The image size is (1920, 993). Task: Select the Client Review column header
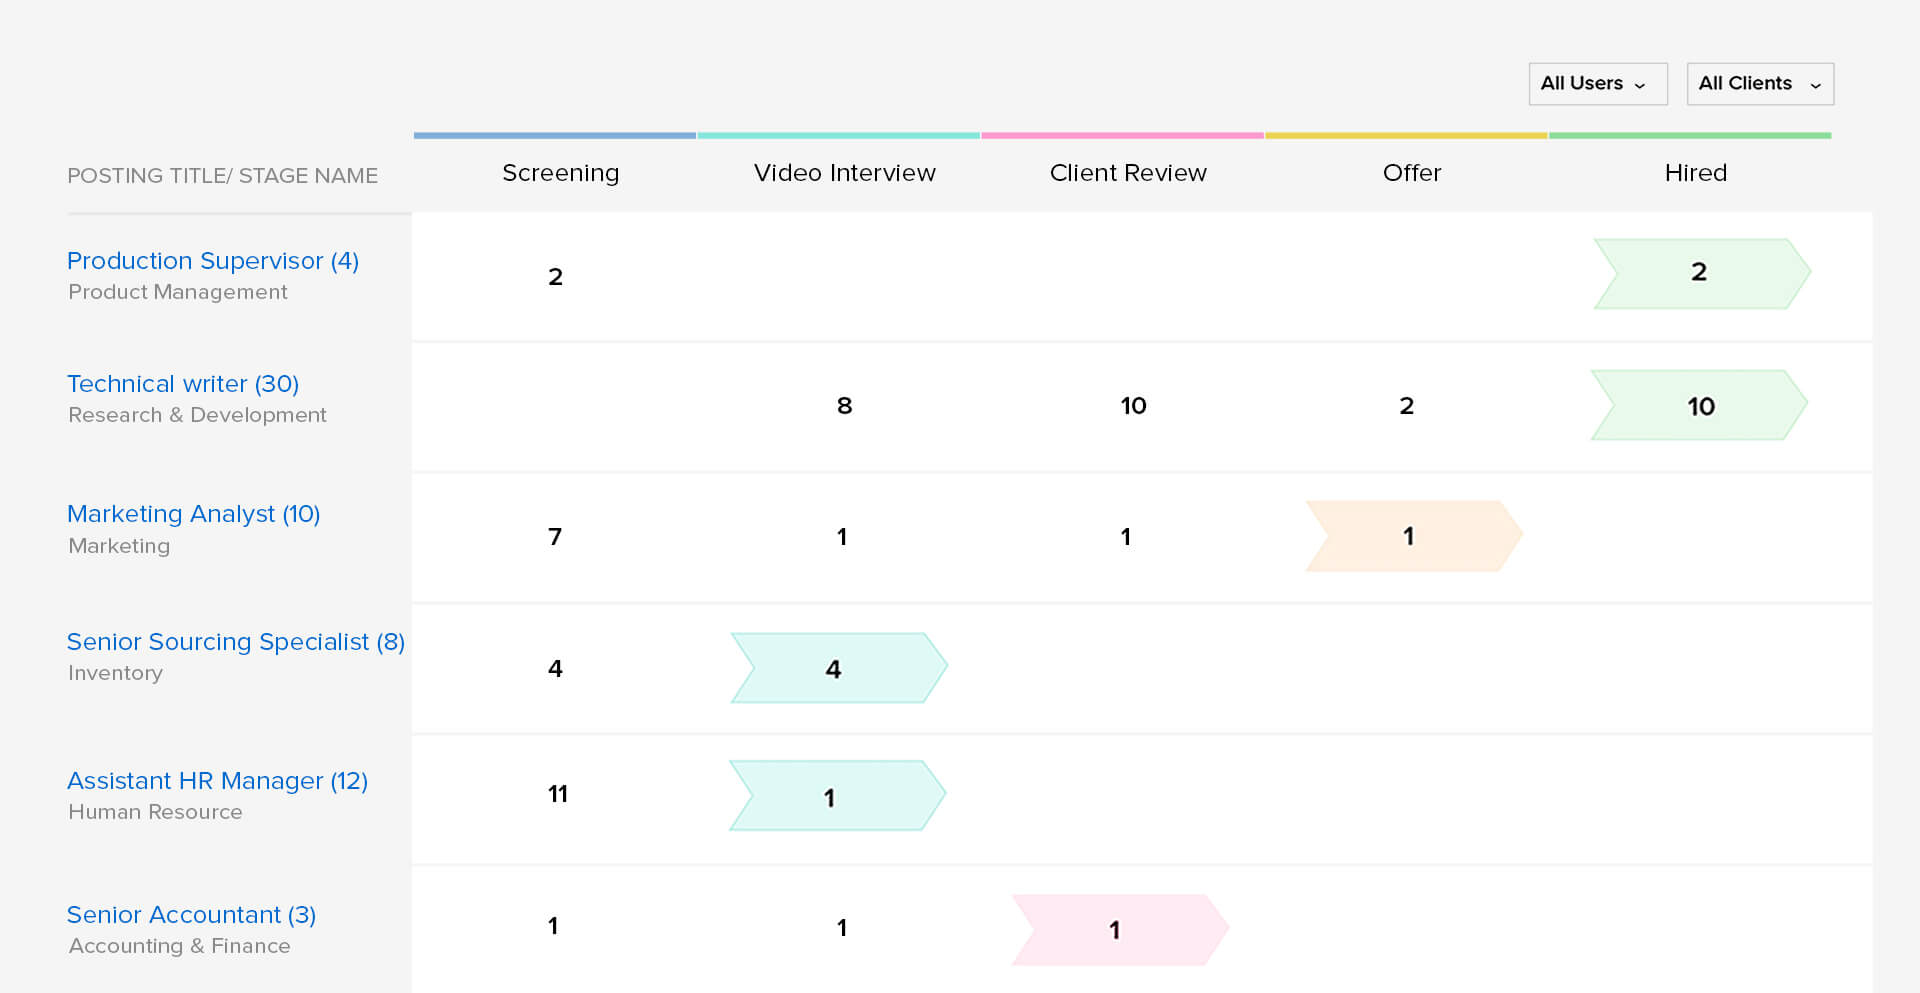[x=1128, y=172]
